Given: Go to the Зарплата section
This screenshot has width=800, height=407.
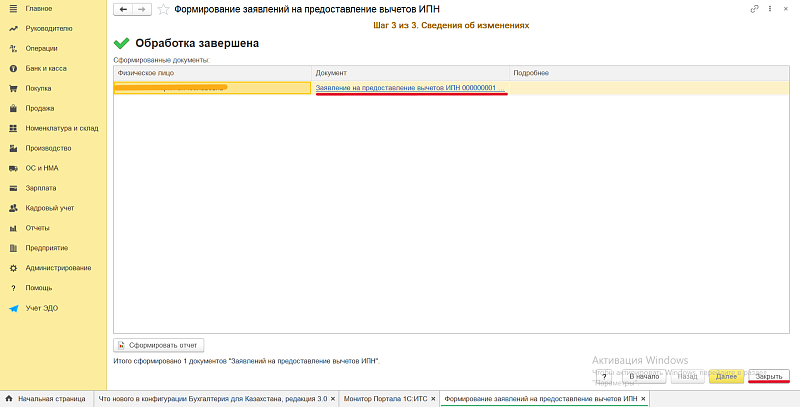Looking at the screenshot, I should tap(42, 188).
